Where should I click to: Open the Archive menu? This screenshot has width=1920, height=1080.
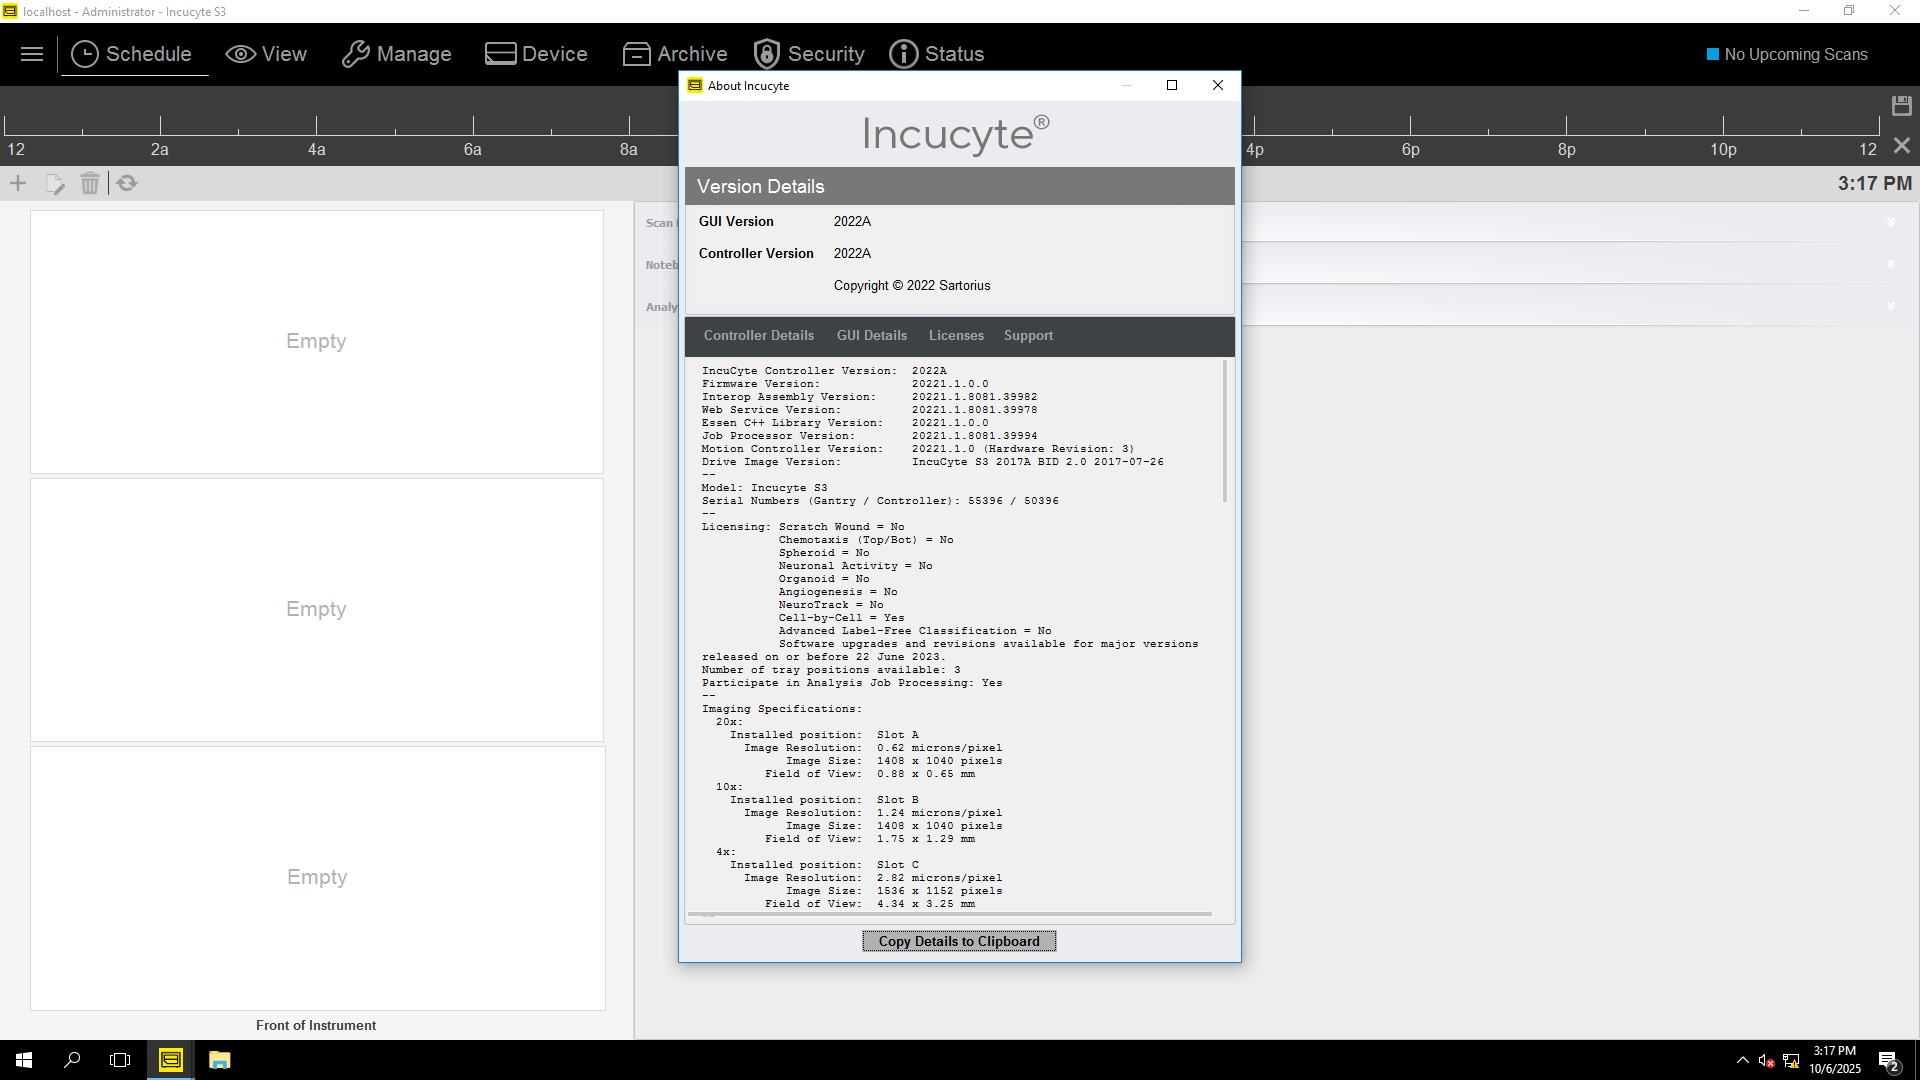coord(675,54)
